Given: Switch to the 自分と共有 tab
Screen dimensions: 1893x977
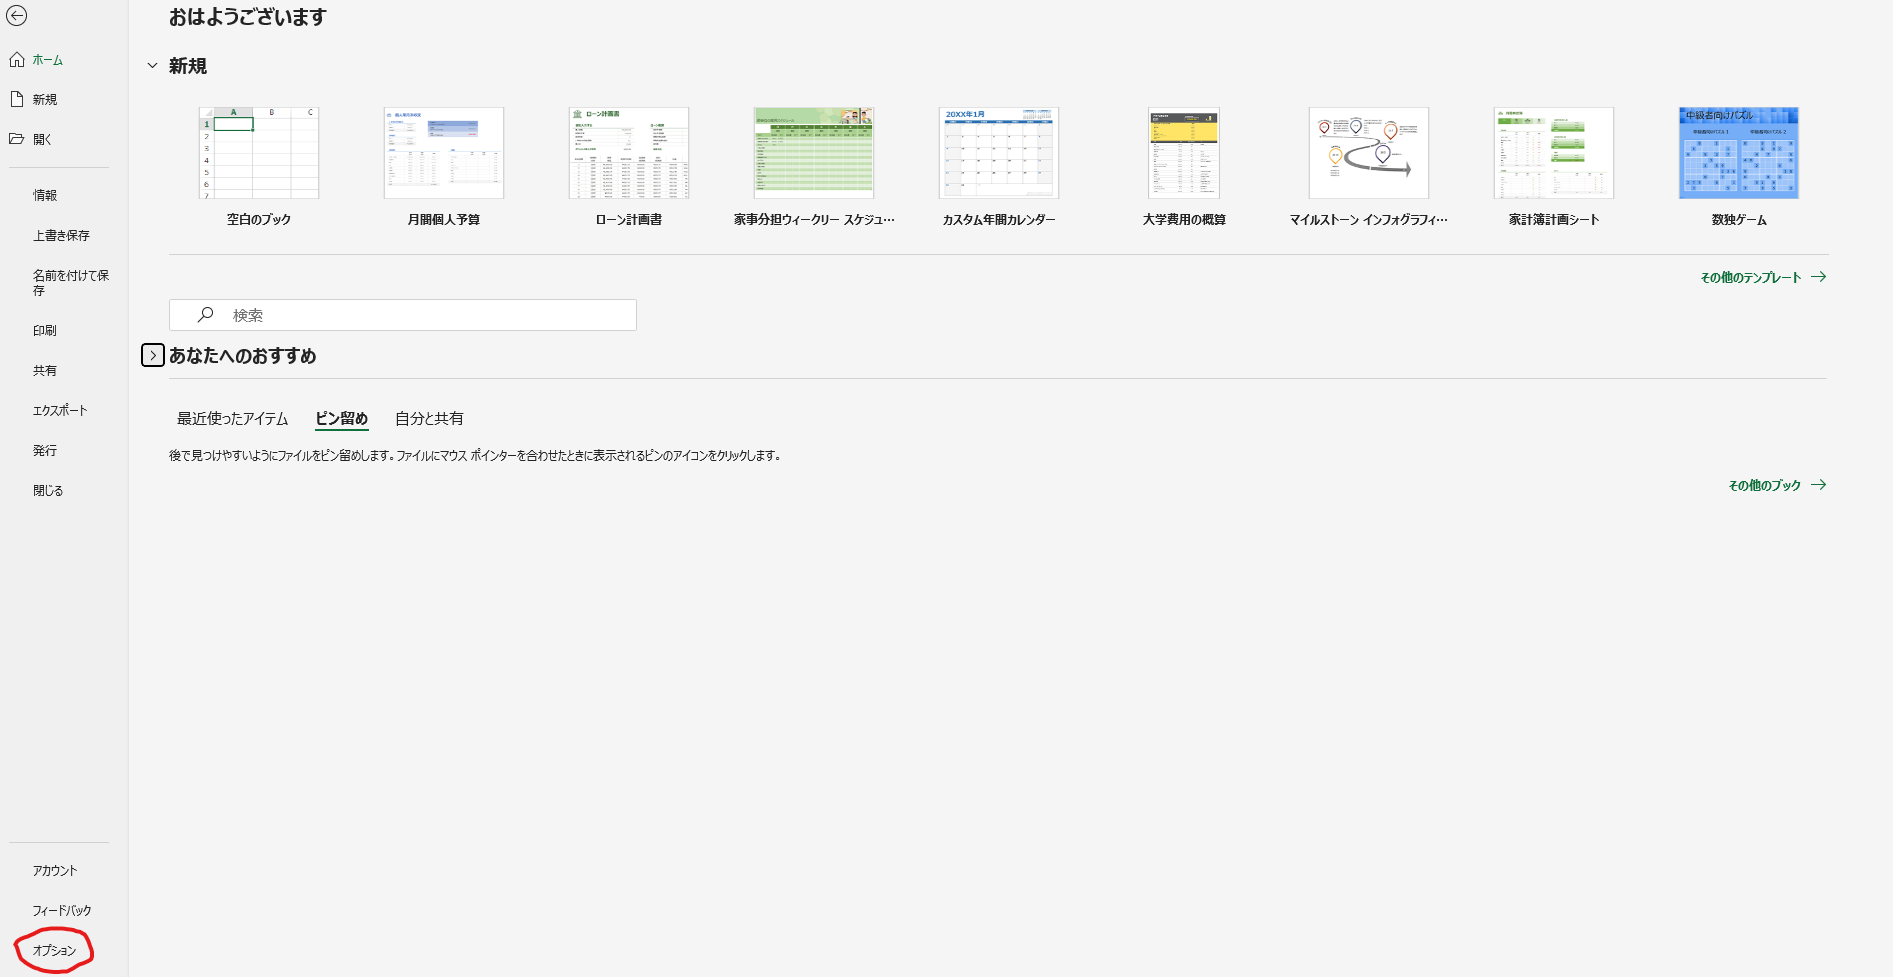Looking at the screenshot, I should tap(429, 419).
